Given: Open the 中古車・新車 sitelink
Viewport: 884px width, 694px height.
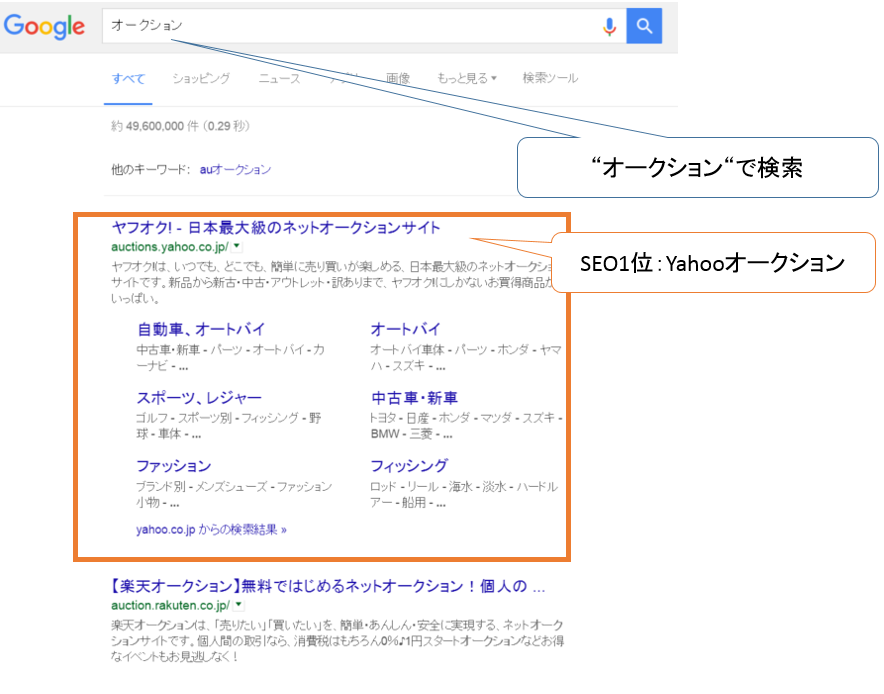Looking at the screenshot, I should click(x=414, y=398).
